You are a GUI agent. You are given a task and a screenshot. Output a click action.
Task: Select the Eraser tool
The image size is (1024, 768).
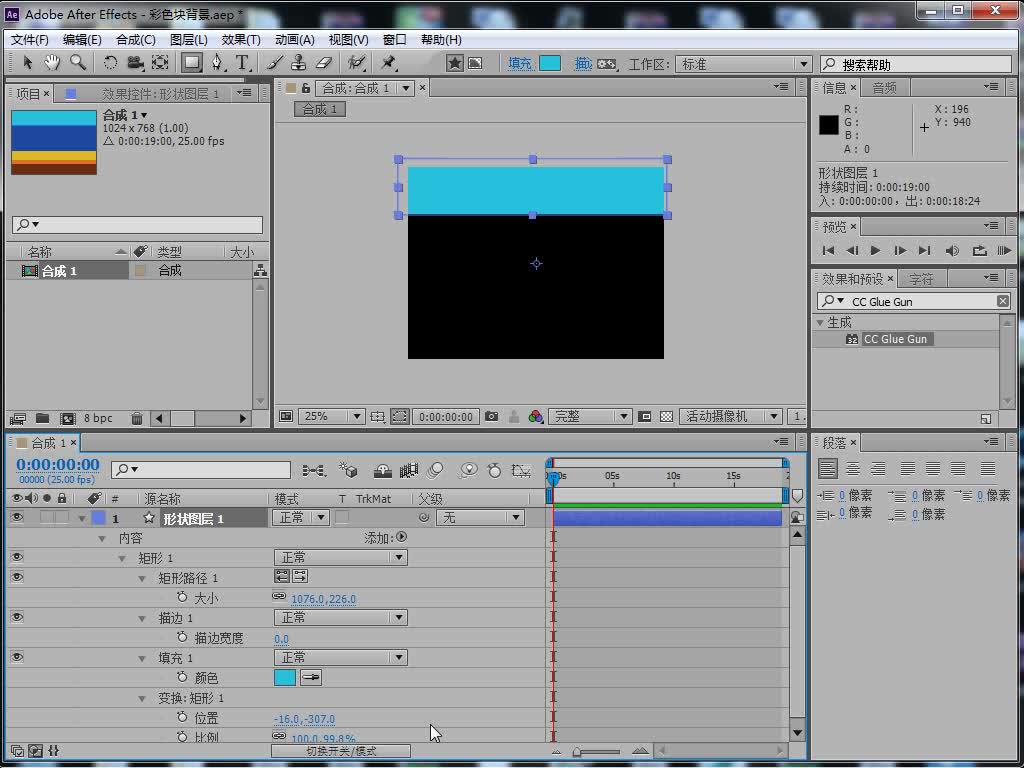coord(324,63)
